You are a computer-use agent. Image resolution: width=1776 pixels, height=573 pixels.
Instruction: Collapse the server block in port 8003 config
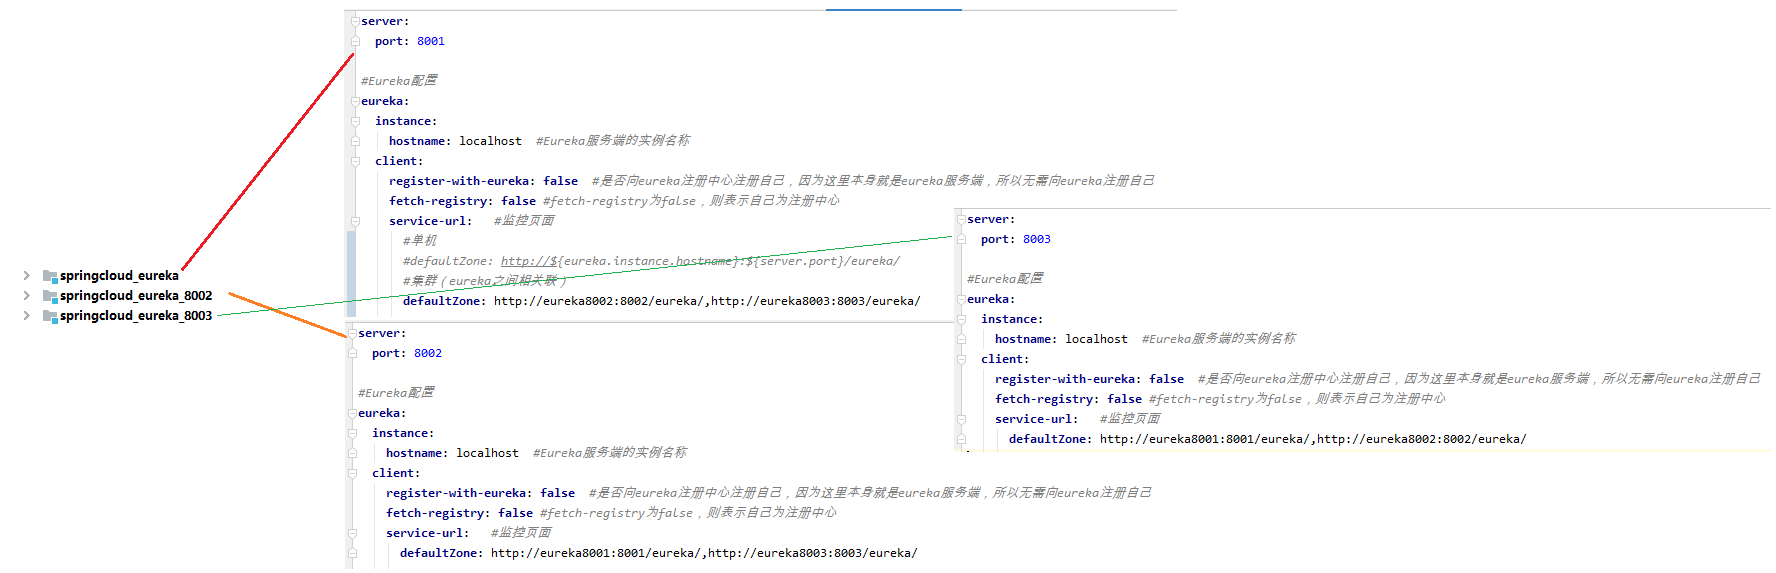(x=961, y=219)
